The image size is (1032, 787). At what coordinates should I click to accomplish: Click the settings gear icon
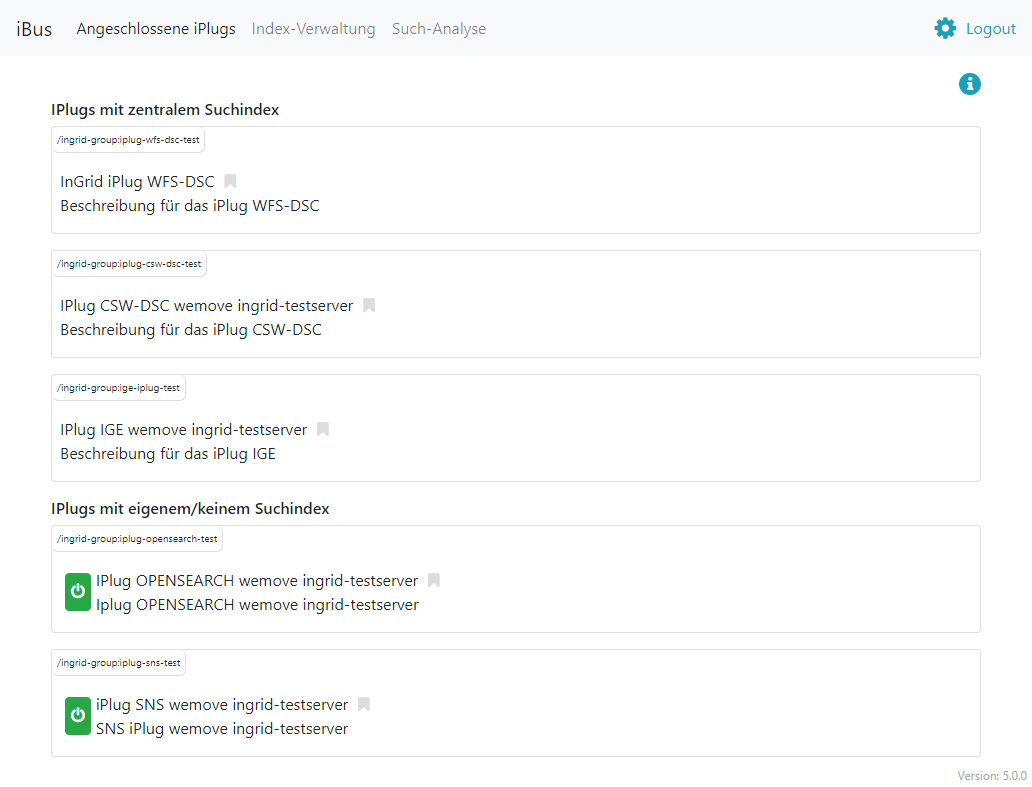click(x=945, y=28)
